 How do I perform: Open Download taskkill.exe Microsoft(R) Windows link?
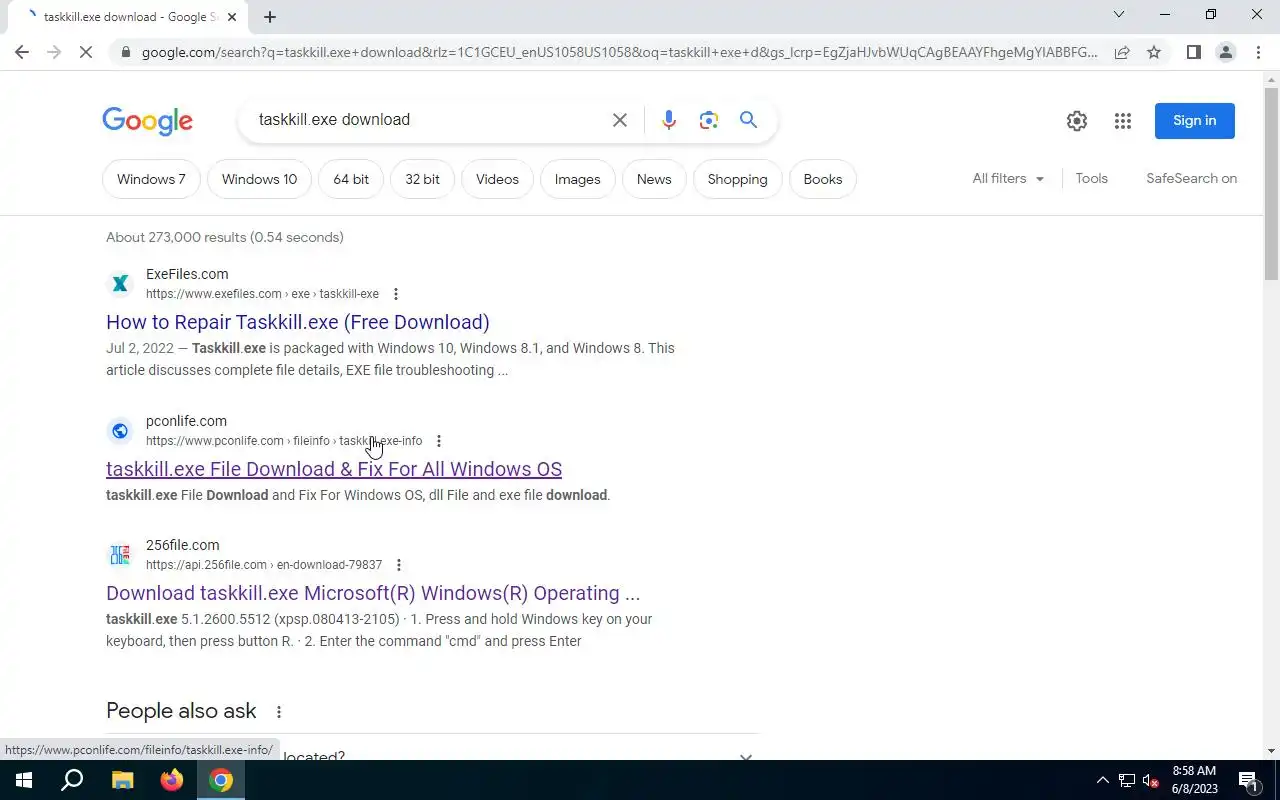[x=373, y=593]
